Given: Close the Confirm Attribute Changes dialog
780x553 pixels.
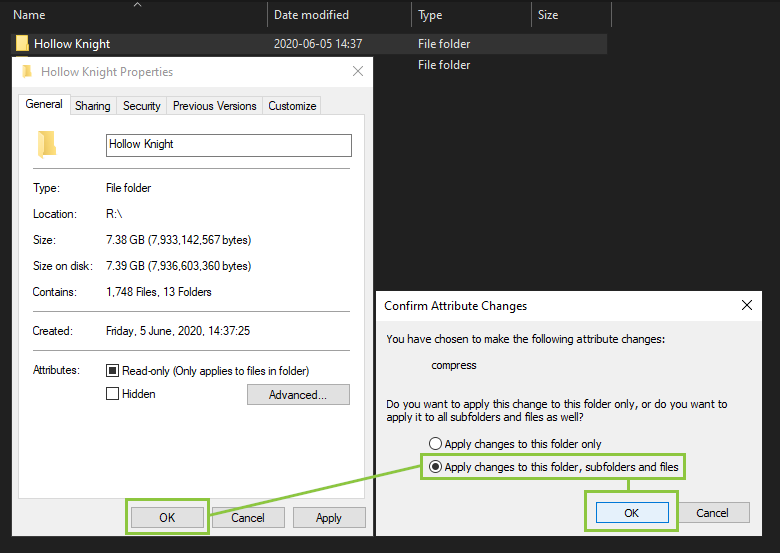Looking at the screenshot, I should coord(747,305).
